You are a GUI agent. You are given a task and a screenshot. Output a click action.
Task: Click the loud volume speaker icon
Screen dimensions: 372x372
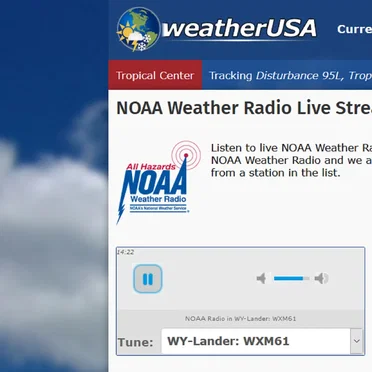pyautogui.click(x=322, y=278)
